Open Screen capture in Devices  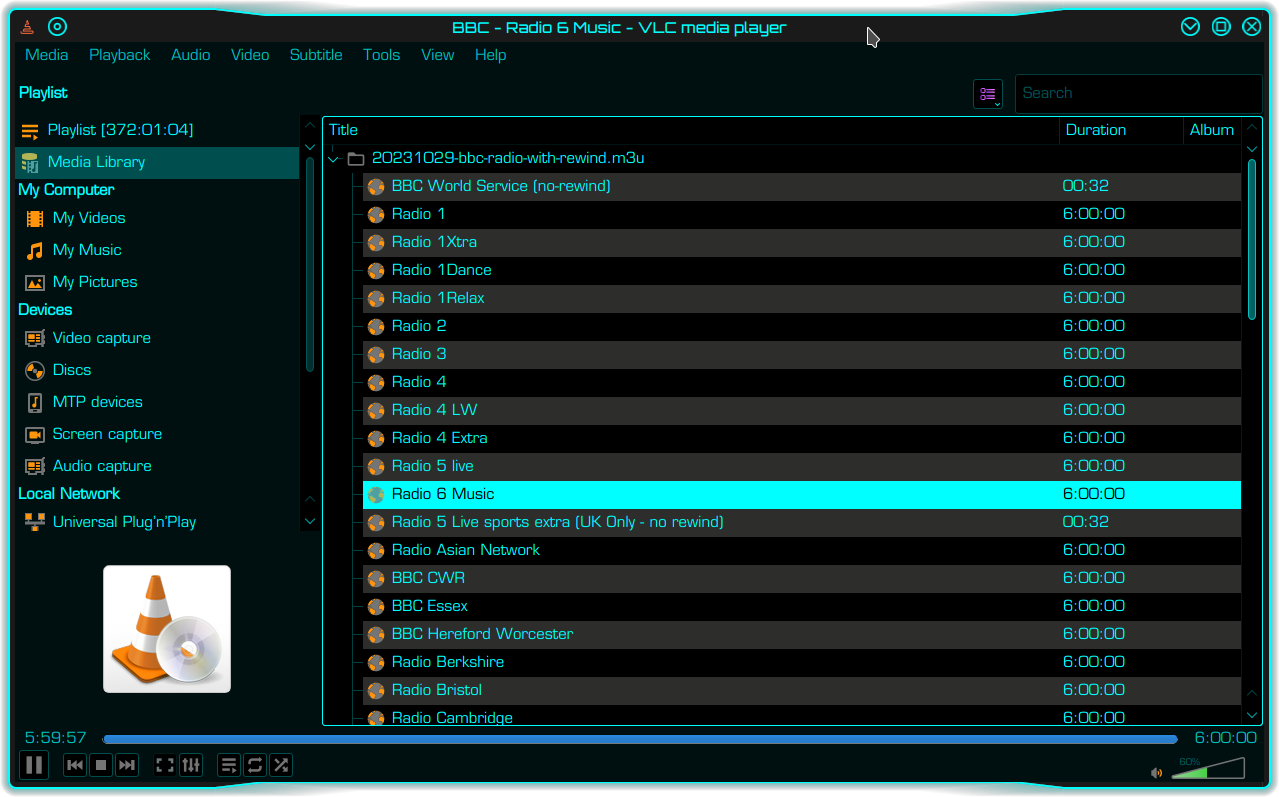click(x=107, y=434)
